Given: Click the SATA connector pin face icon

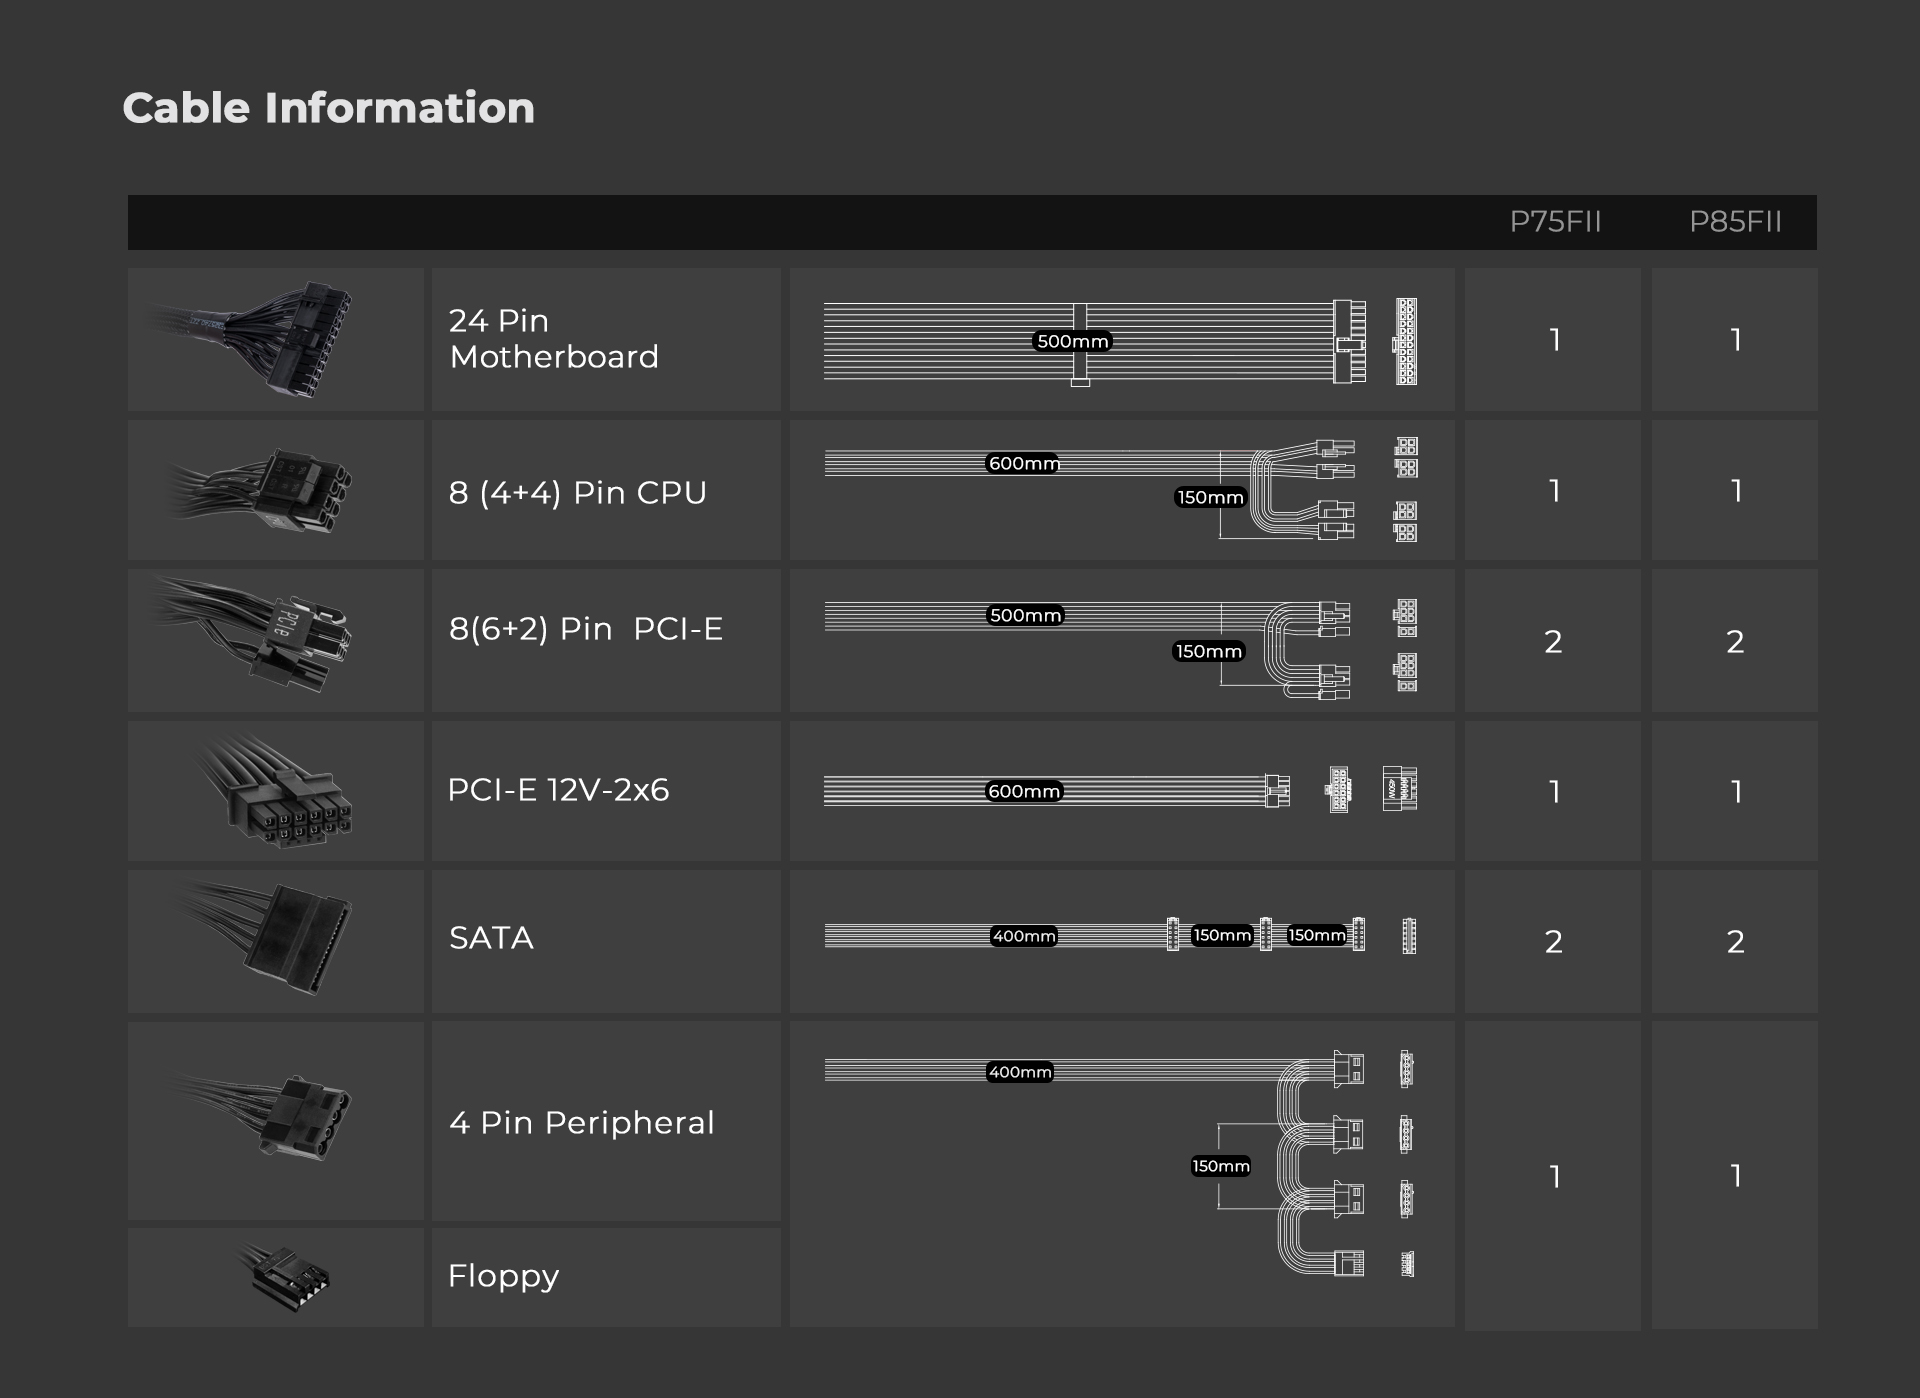Looking at the screenshot, I should tap(1408, 936).
